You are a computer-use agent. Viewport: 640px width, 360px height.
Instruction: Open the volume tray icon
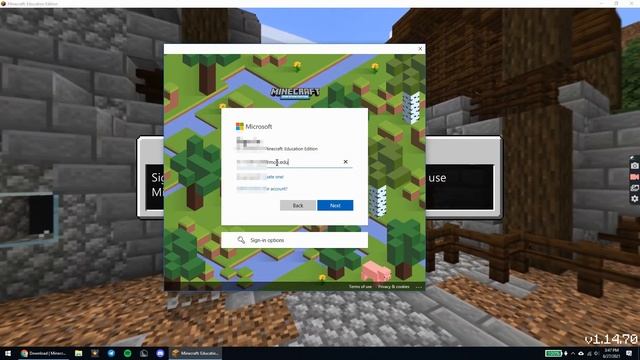(x=596, y=353)
